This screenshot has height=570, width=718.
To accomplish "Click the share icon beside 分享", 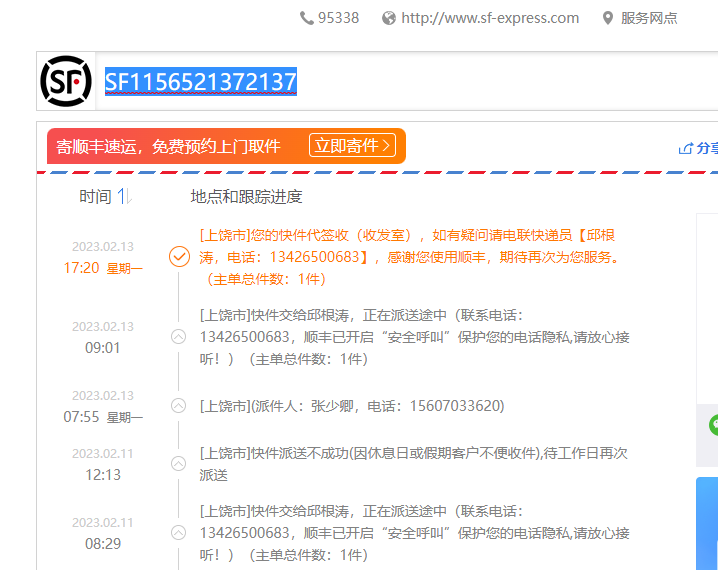I will 685,148.
